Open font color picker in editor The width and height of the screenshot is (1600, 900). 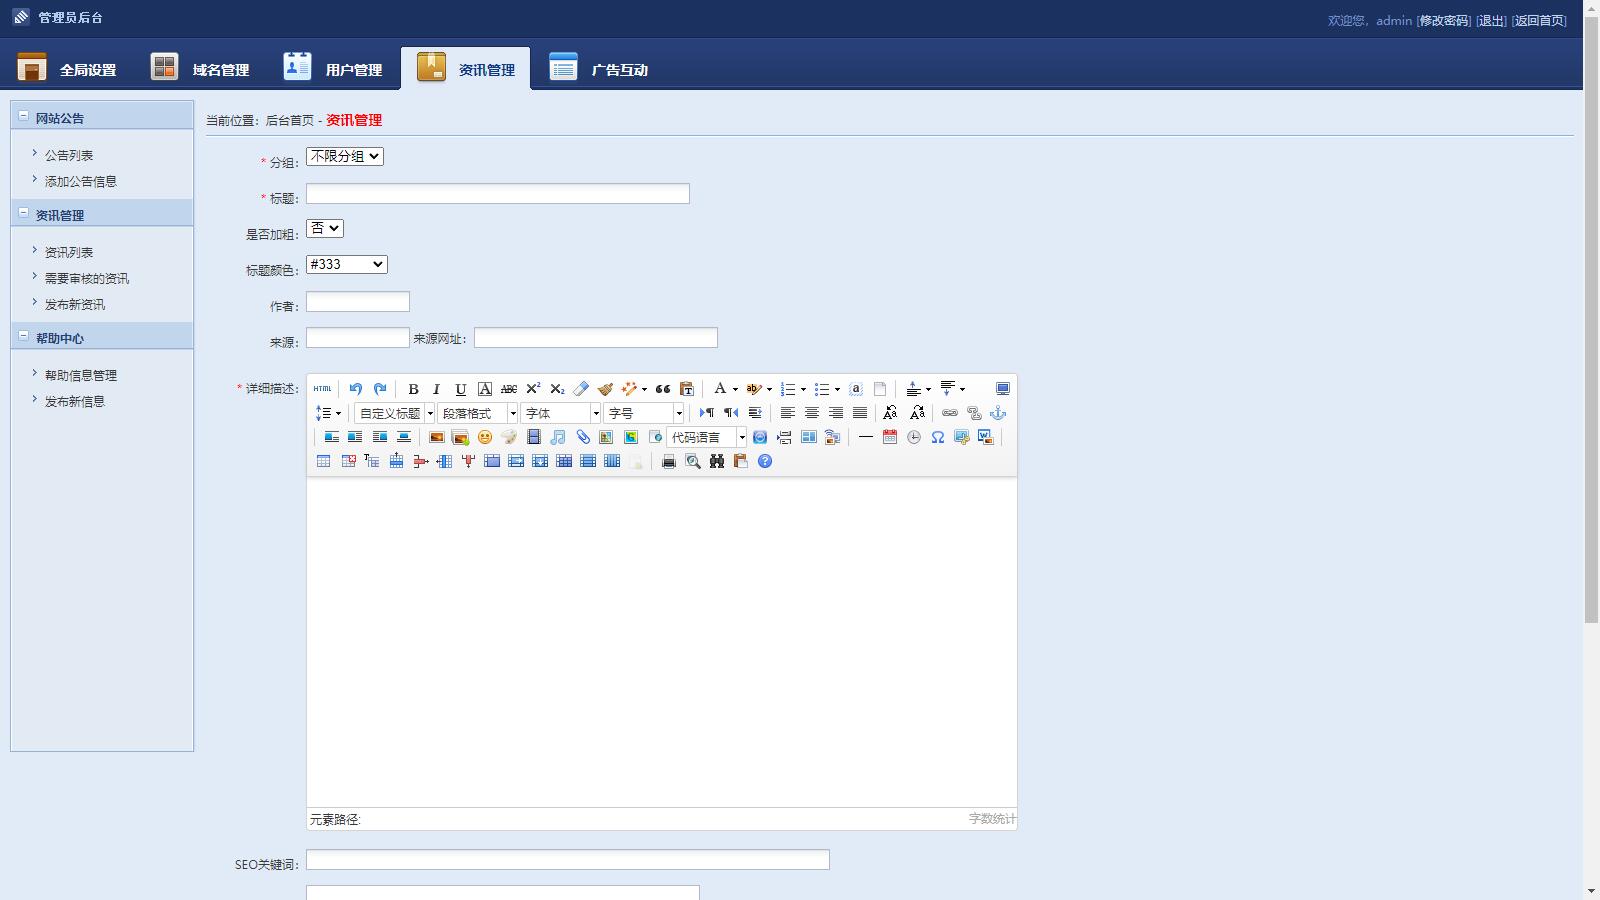point(720,389)
